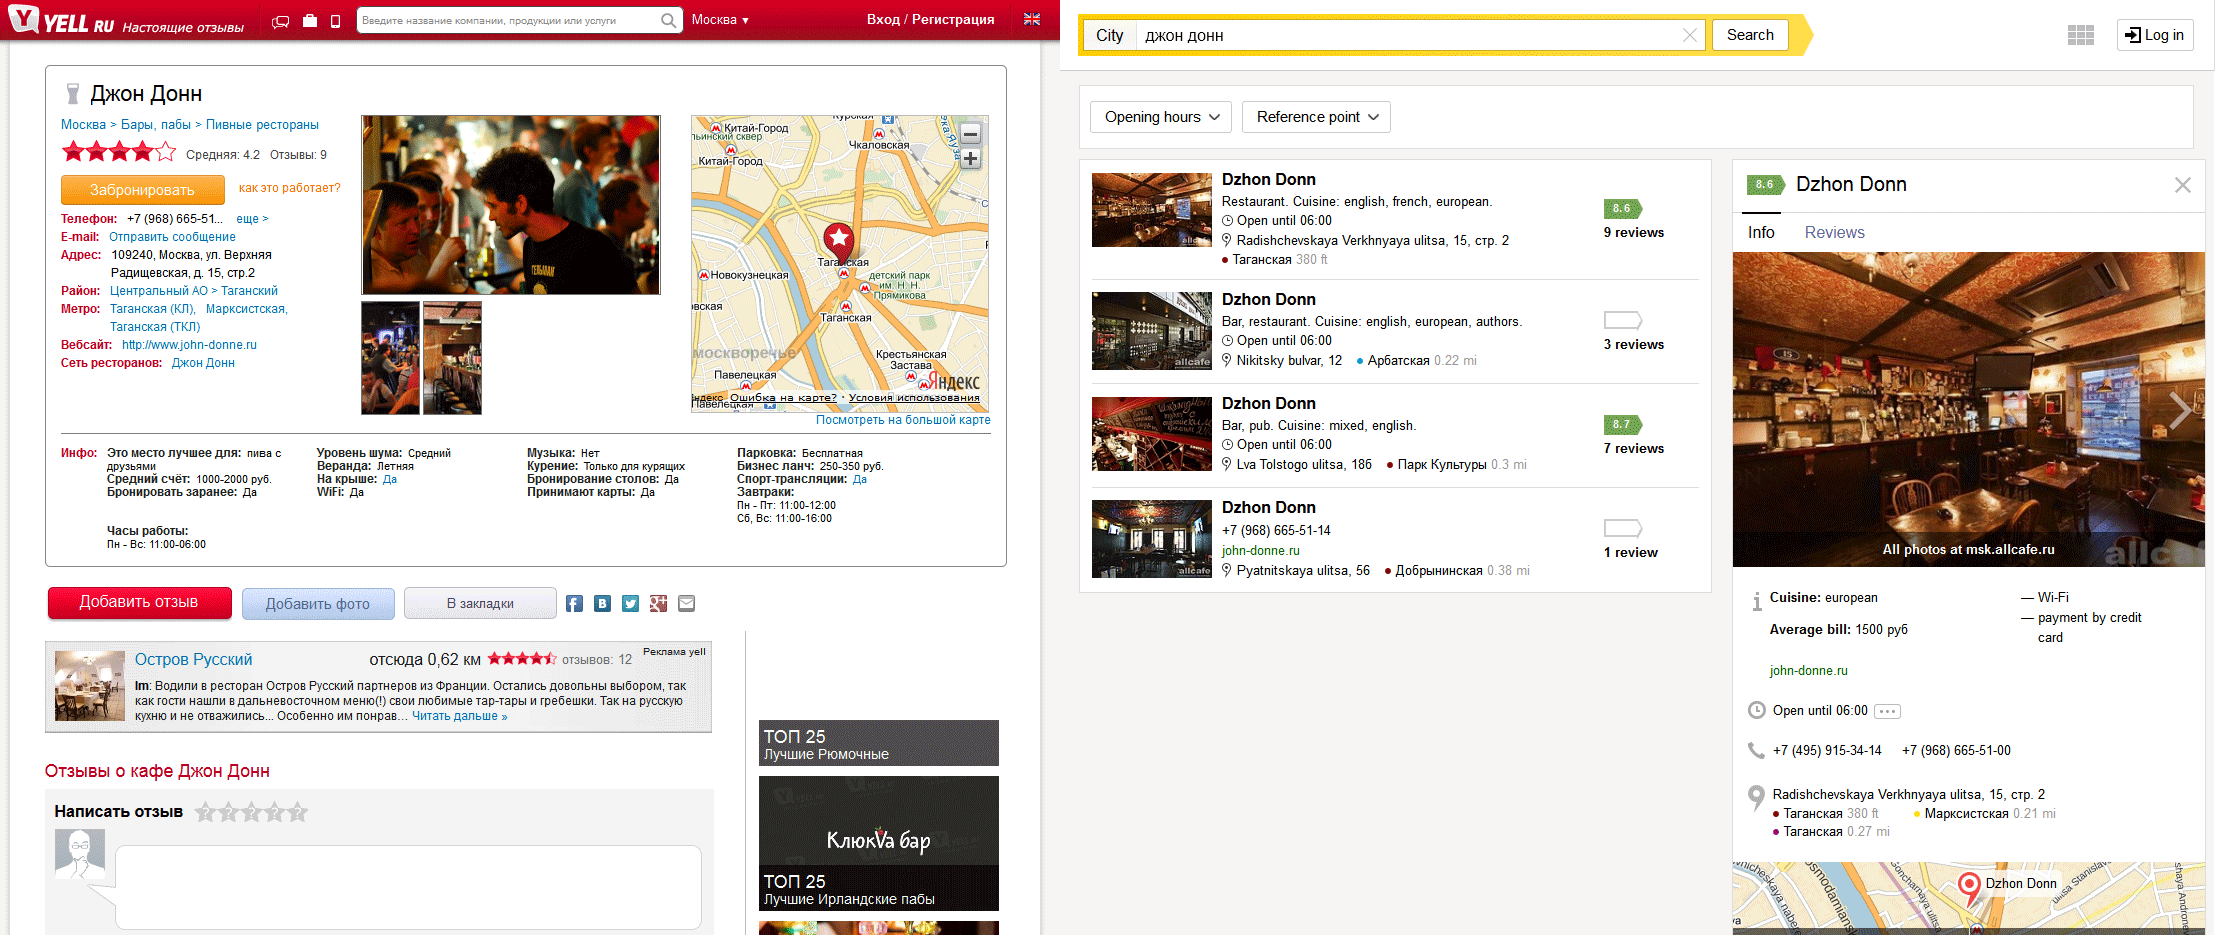The height and width of the screenshot is (935, 2215).
Task: Click the magnifier icon in Yell search box
Action: coord(669,20)
